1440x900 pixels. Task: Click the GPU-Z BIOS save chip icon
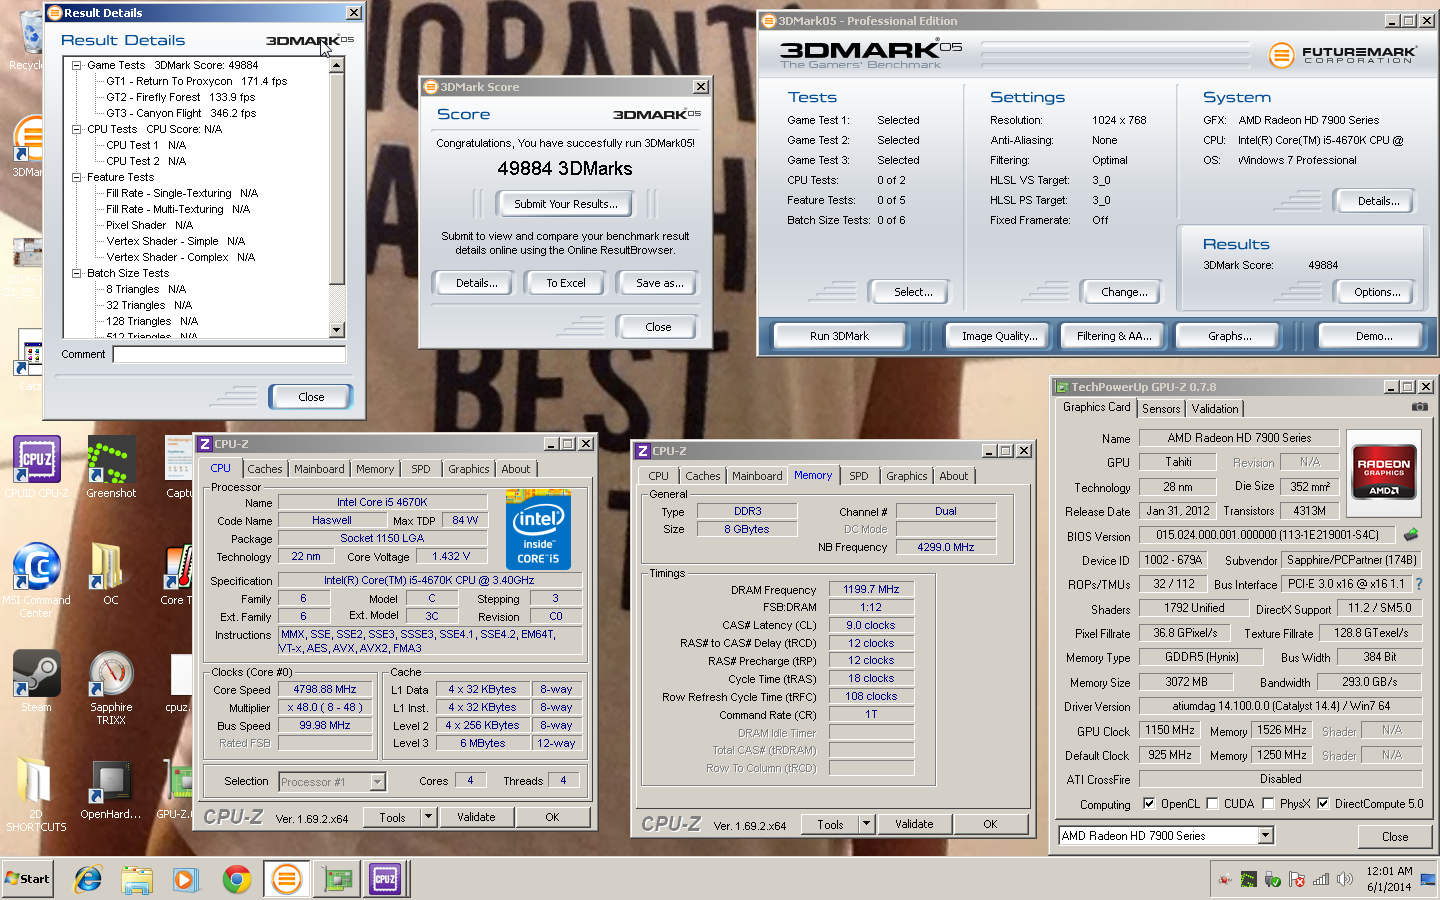pos(1411,534)
